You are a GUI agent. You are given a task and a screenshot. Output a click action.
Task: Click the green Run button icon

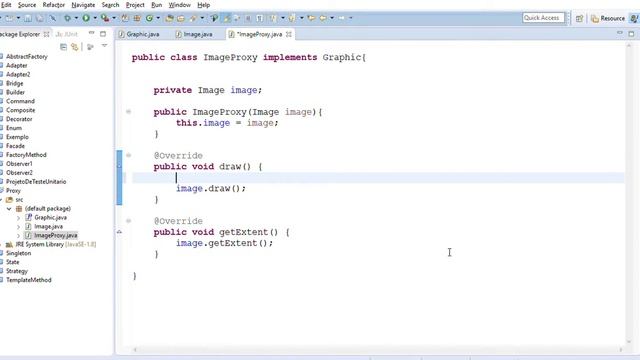pyautogui.click(x=86, y=18)
